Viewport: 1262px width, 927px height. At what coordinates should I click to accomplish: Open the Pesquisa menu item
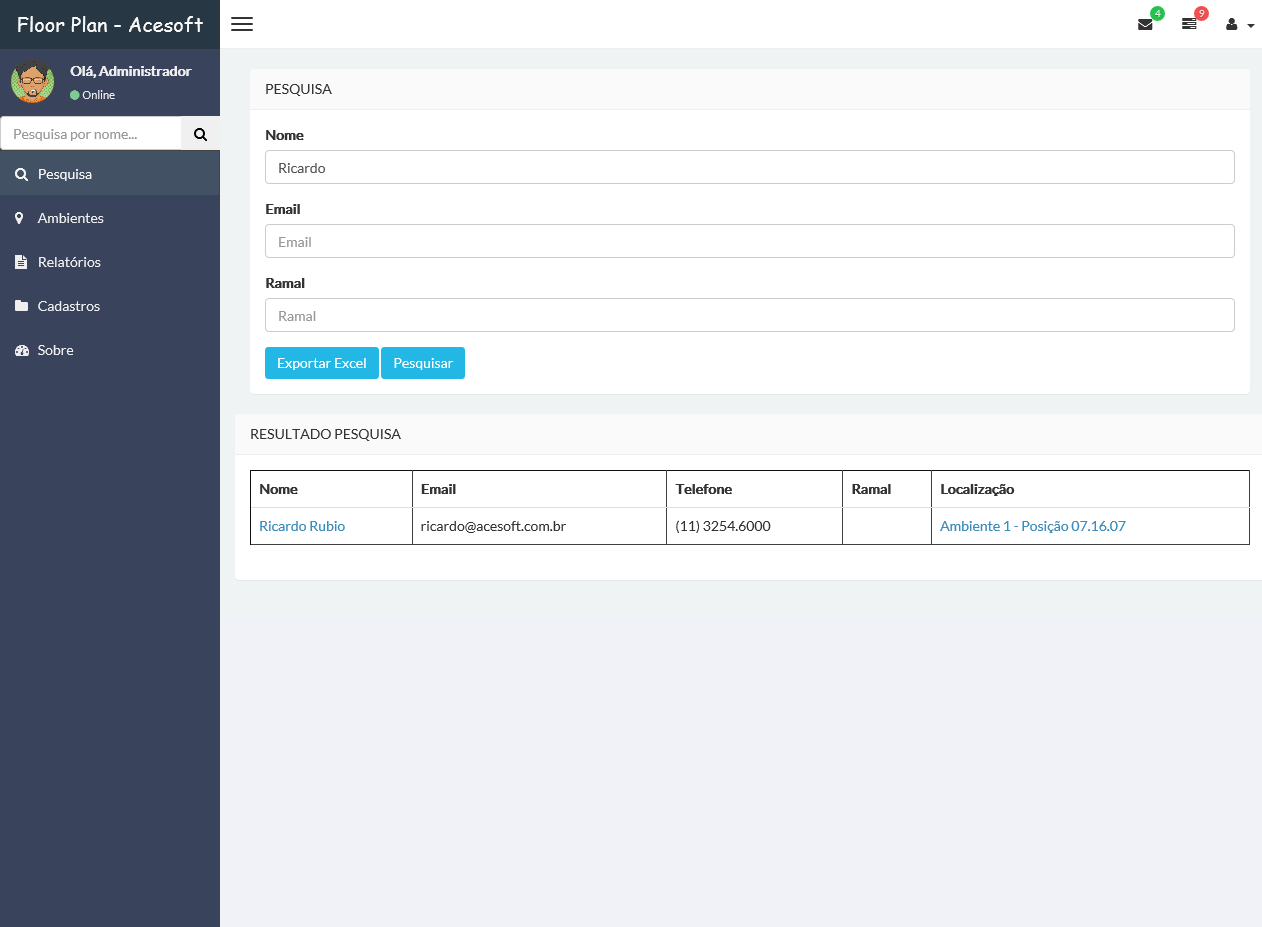click(x=110, y=174)
